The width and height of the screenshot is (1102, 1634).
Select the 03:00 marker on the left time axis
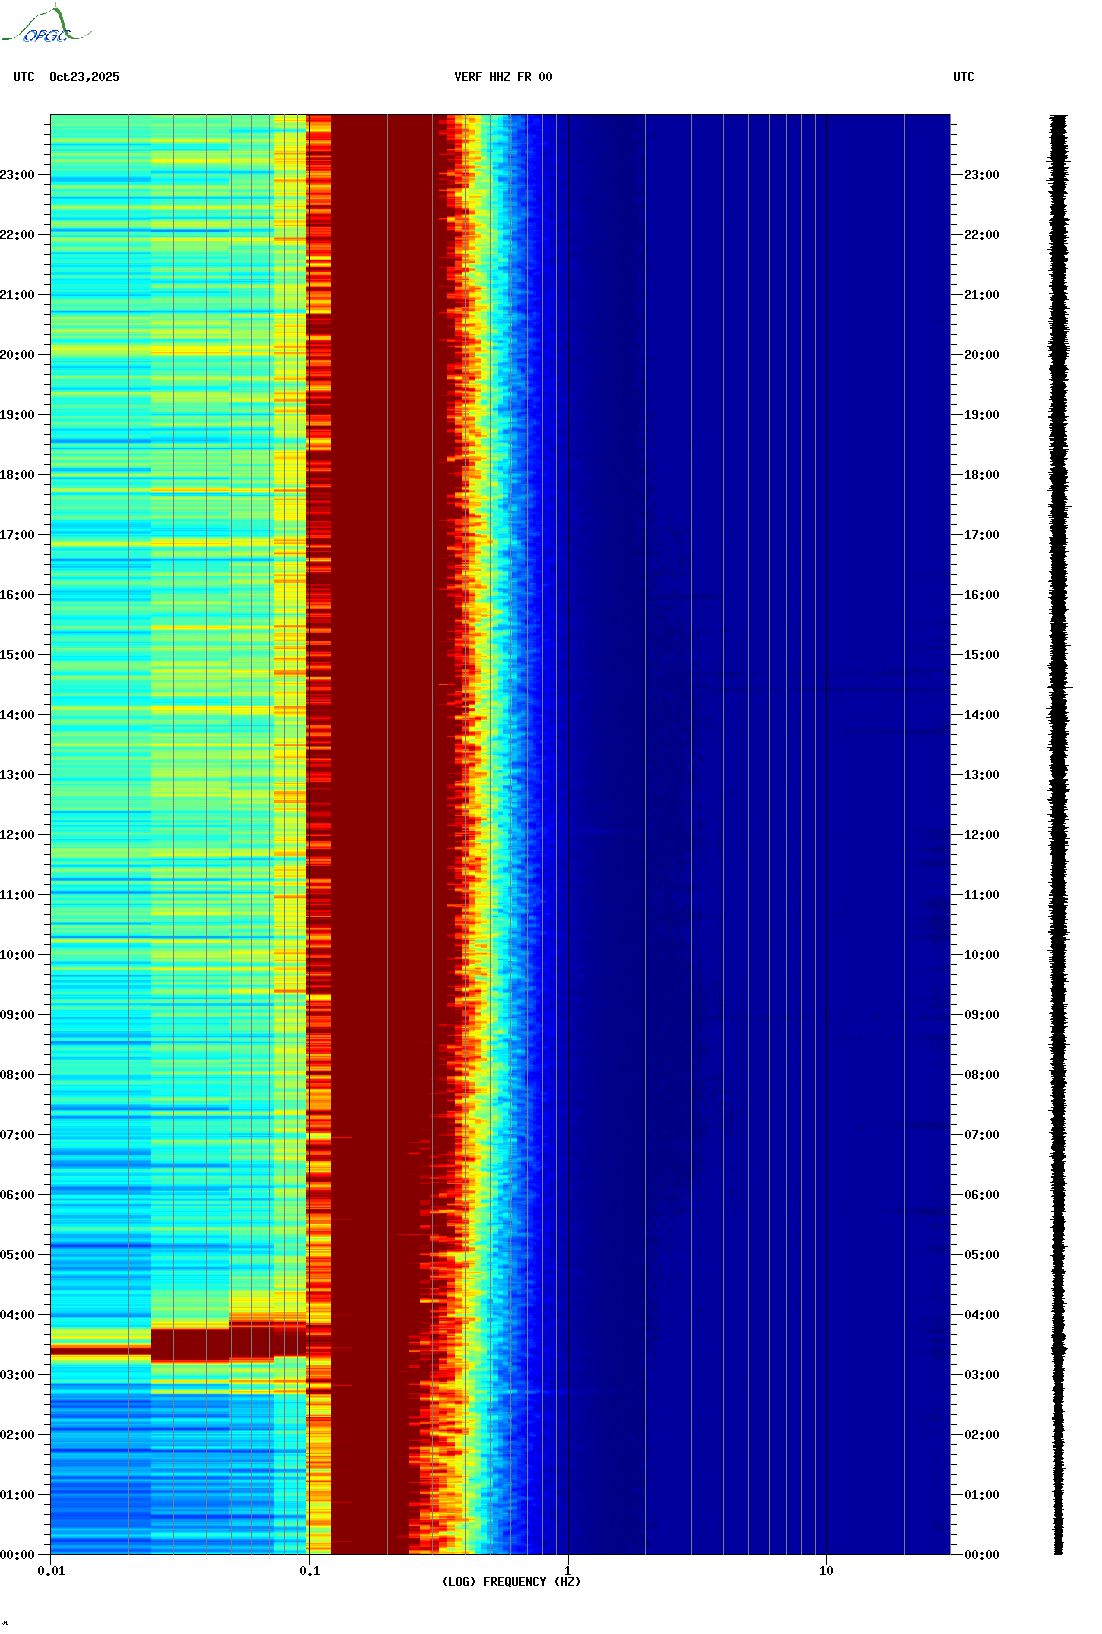tap(17, 1375)
